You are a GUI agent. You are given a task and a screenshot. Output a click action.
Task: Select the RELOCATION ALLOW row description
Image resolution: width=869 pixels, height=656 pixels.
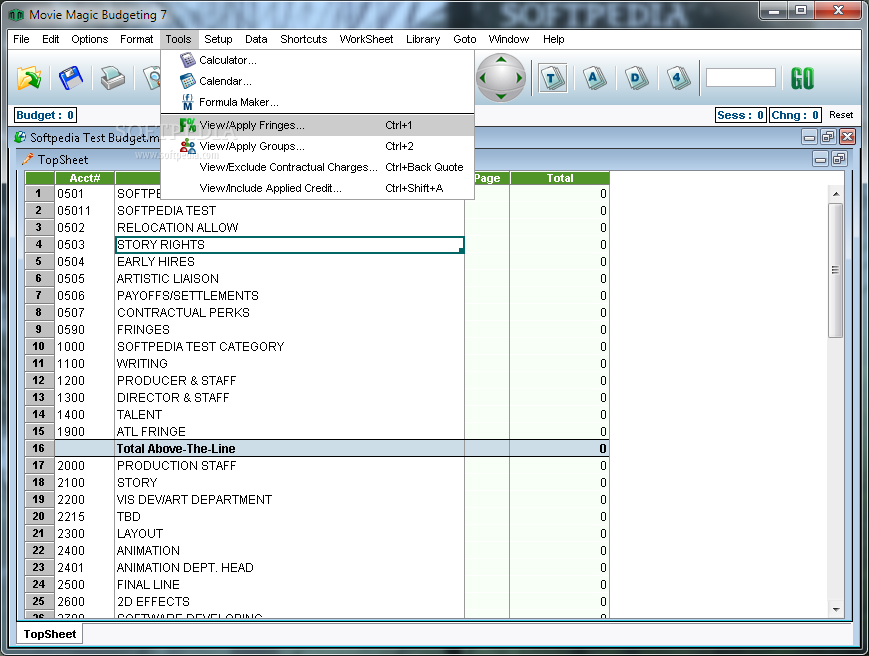pos(289,228)
